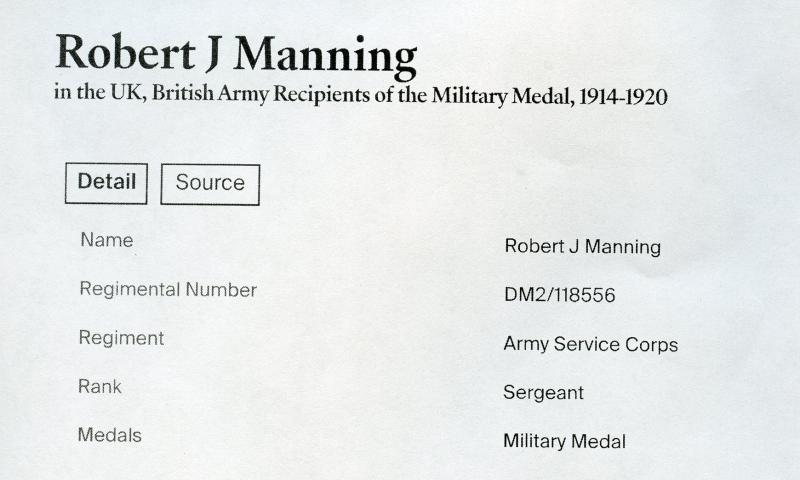Click the Army Service Corps regiment value
Viewport: 800px width, 480px height.
point(590,345)
